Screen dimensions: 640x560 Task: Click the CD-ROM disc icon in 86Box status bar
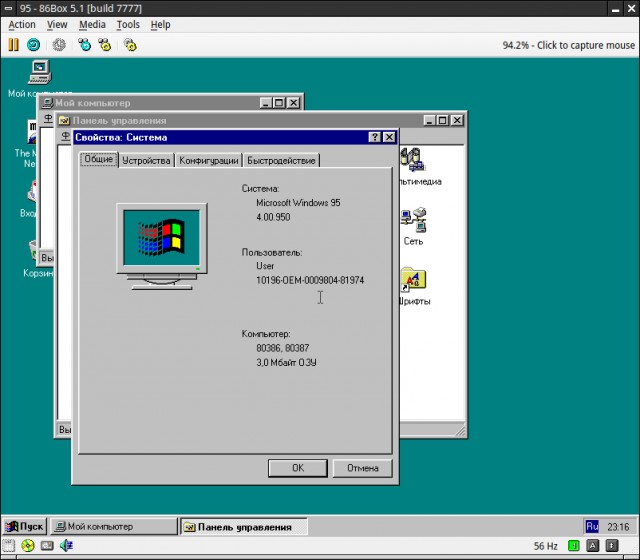[x=27, y=546]
